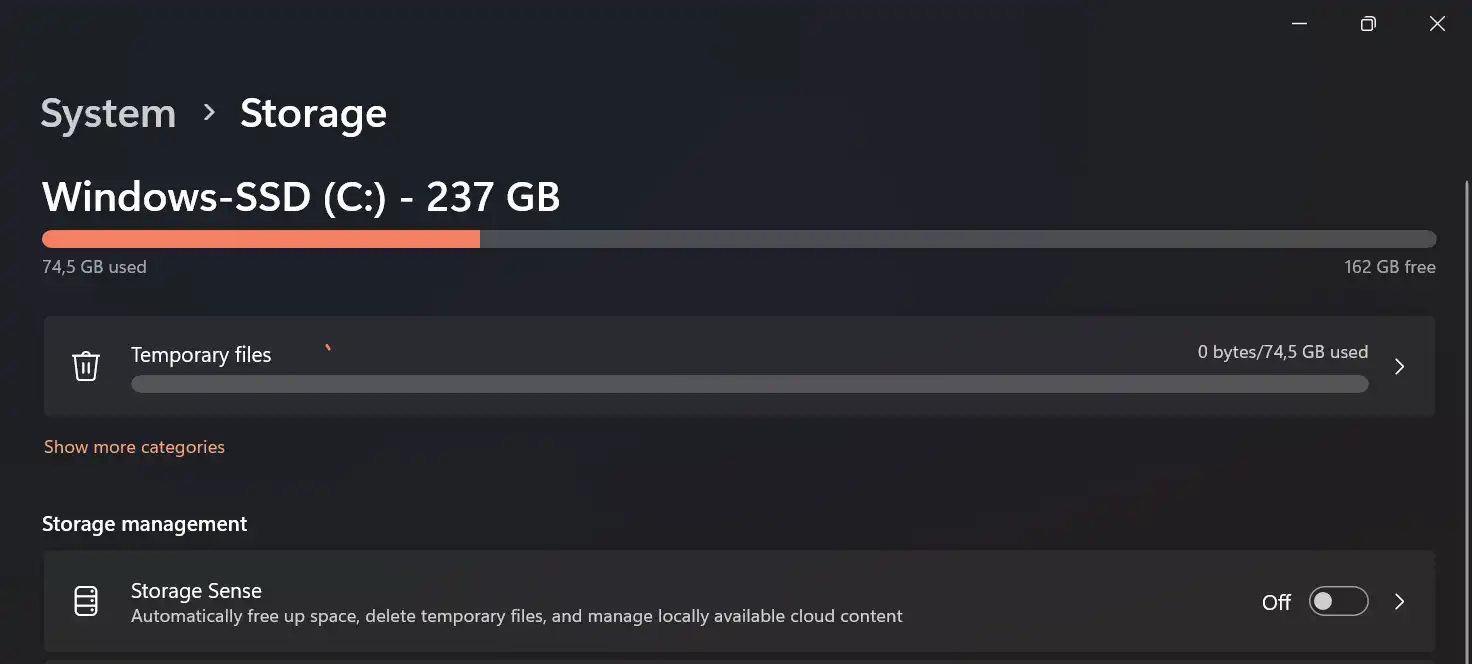Click the trash can icon for Temporary files
The image size is (1472, 664).
tap(86, 366)
